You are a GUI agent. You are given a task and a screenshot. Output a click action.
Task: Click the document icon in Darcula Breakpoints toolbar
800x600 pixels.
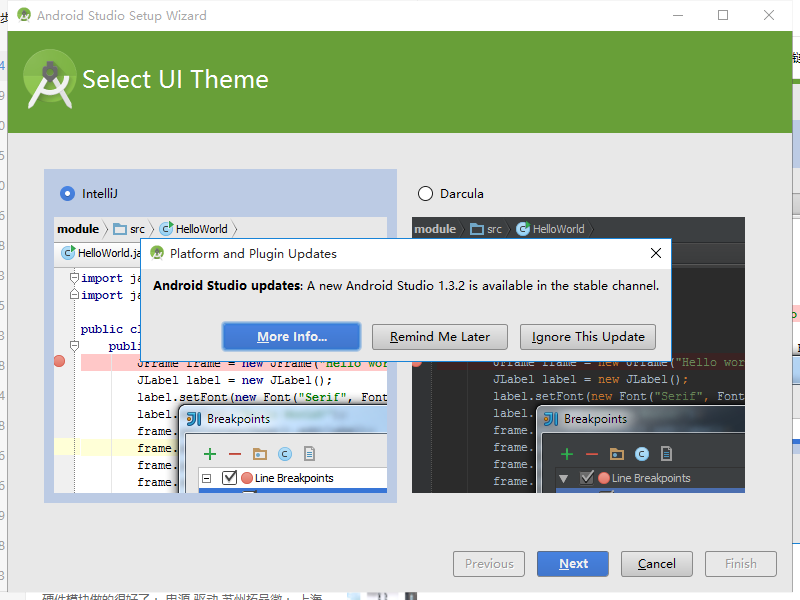click(x=667, y=454)
